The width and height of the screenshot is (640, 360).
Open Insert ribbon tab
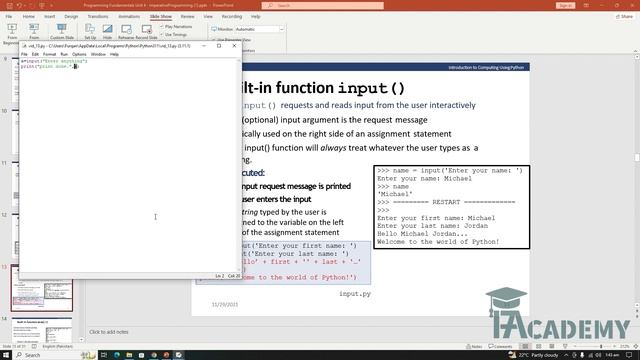coord(49,17)
